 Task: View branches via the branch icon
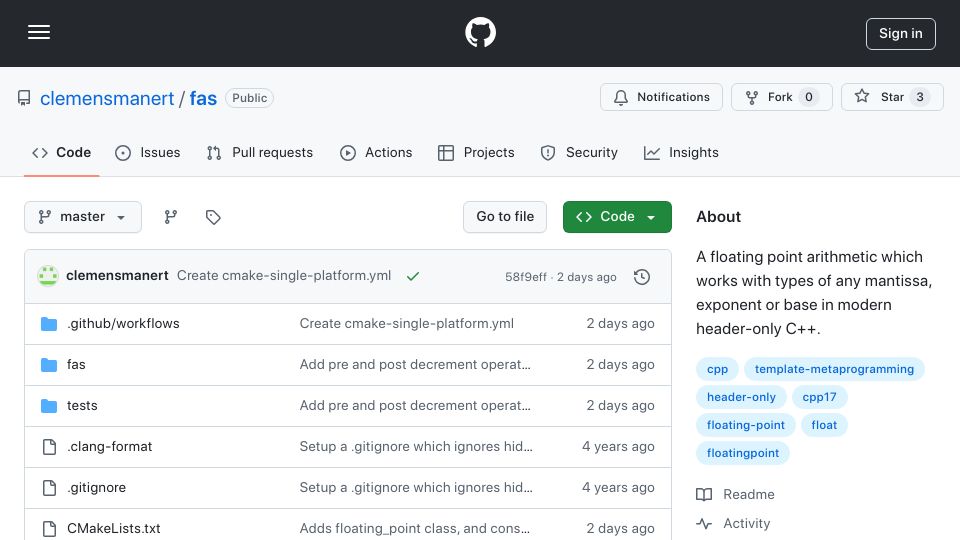tap(171, 217)
